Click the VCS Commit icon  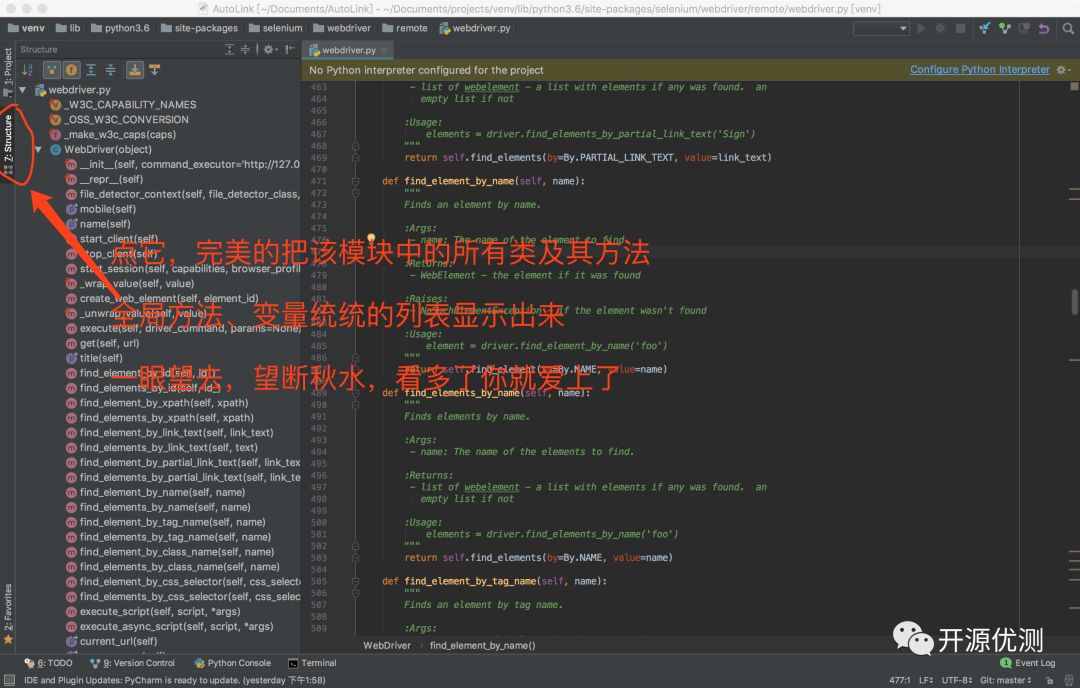(1005, 28)
